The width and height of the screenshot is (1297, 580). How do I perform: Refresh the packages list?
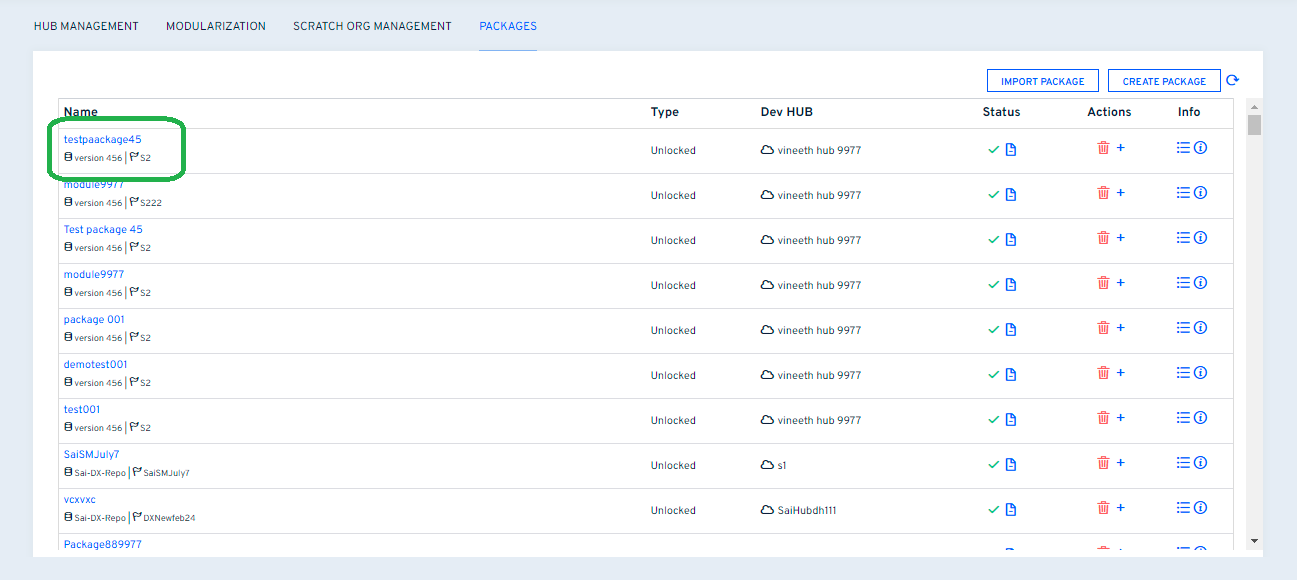pyautogui.click(x=1232, y=79)
